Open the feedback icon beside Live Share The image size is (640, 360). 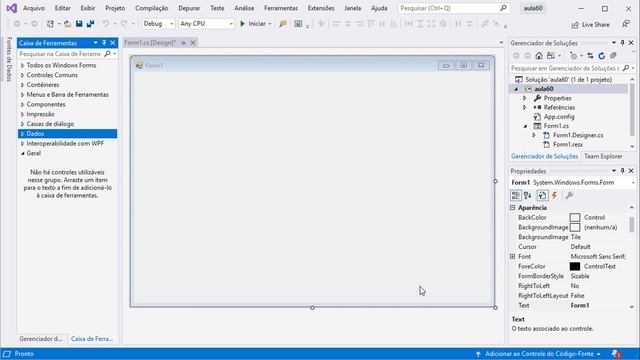(x=626, y=24)
